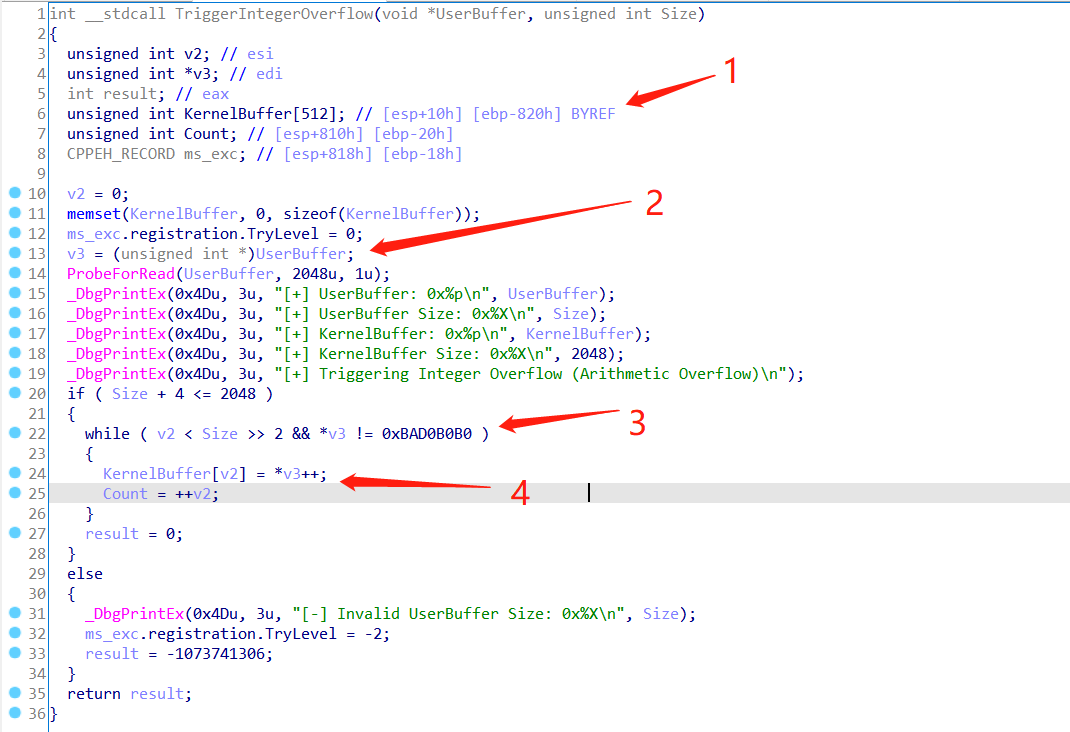The width and height of the screenshot is (1070, 732).
Task: Toggle breakpoint dot on line 11
Action: coord(15,213)
